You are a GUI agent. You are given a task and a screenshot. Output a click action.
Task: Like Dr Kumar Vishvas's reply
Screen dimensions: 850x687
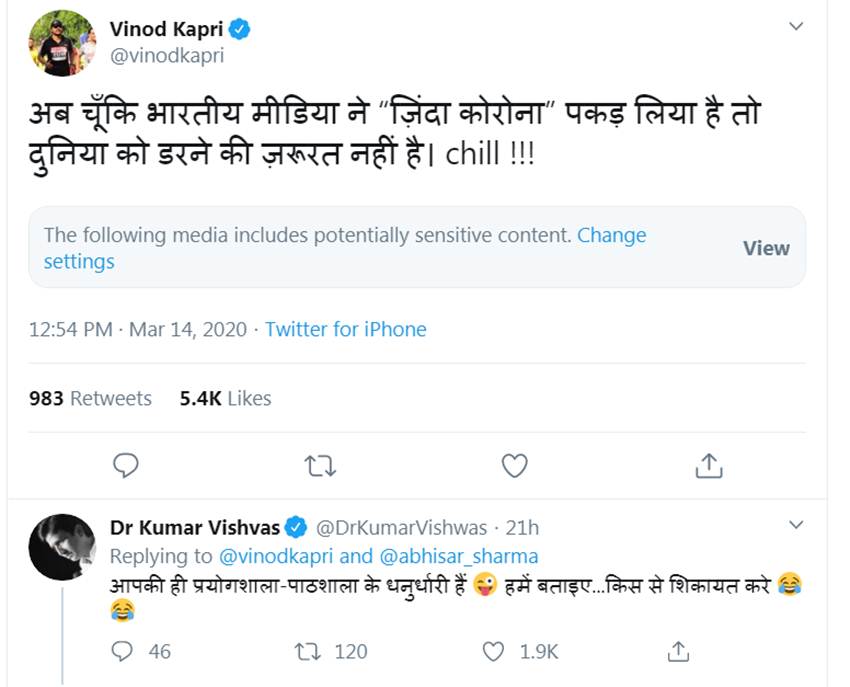pyautogui.click(x=494, y=651)
